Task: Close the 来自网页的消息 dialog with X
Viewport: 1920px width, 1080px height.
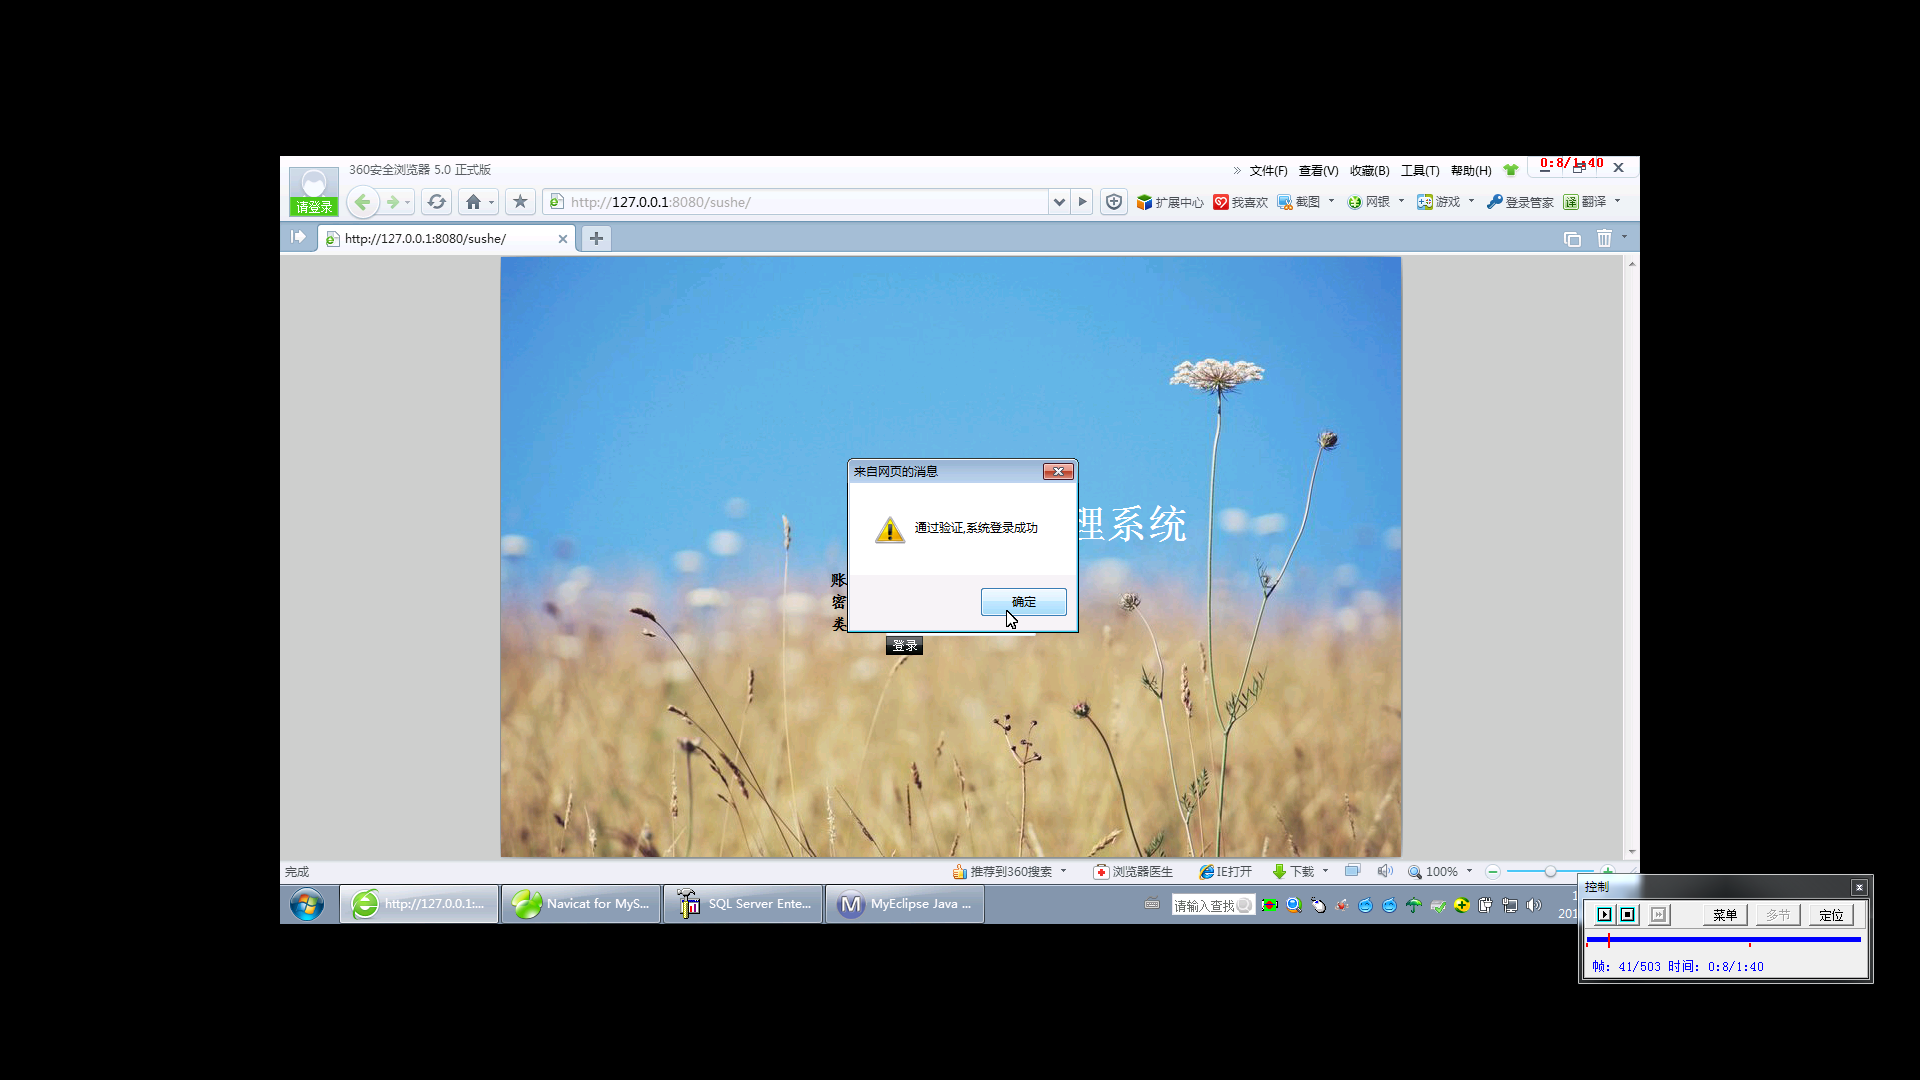Action: [1058, 471]
